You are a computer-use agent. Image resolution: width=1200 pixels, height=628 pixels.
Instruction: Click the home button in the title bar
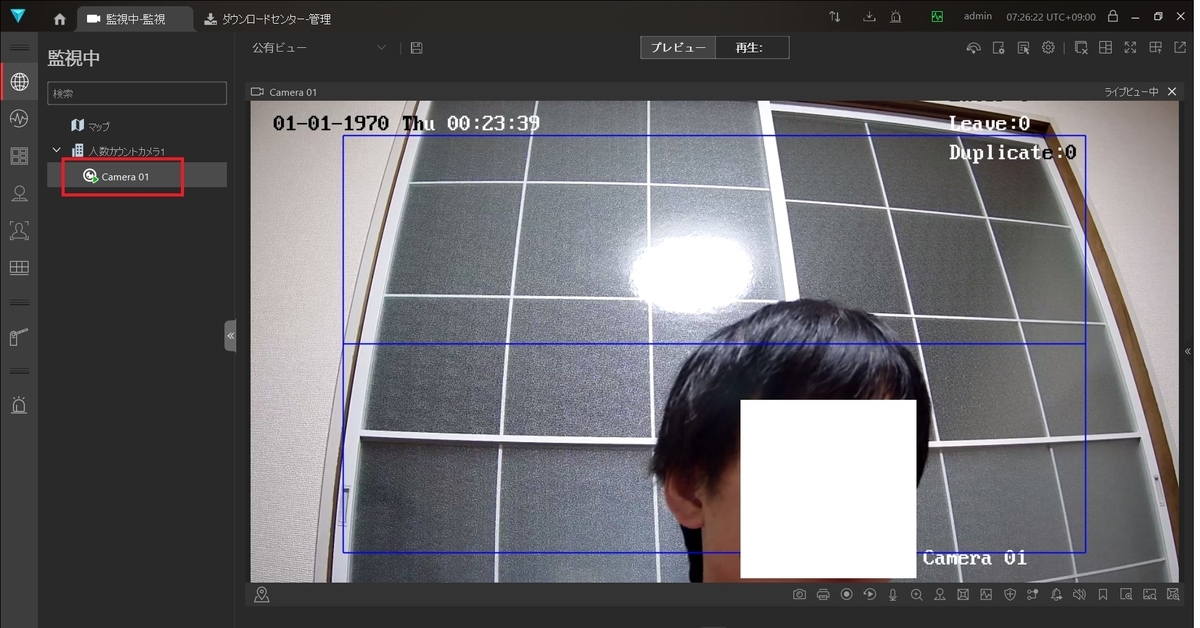58,17
